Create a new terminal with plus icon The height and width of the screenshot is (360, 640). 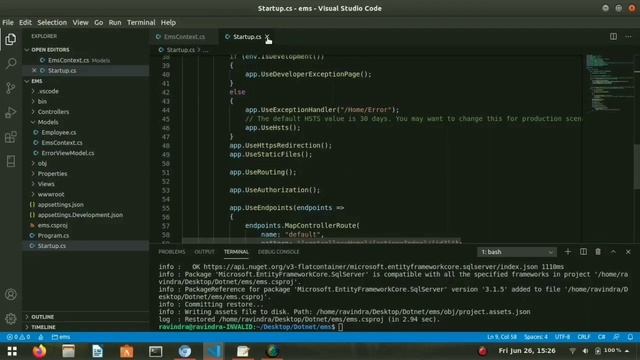click(568, 252)
